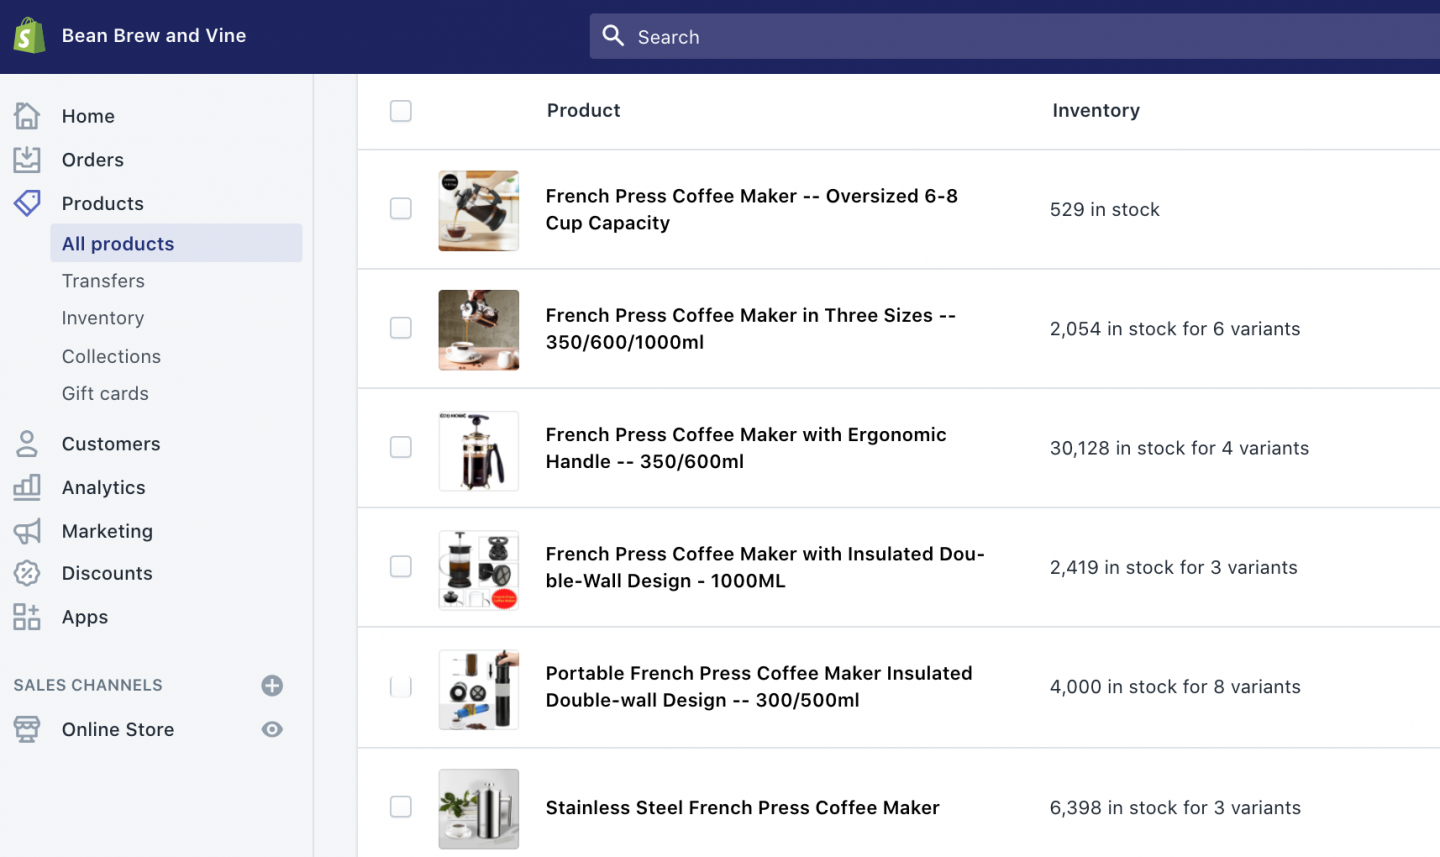
Task: Click the Ergonomic Handle French Press thumbnail
Action: click(478, 451)
